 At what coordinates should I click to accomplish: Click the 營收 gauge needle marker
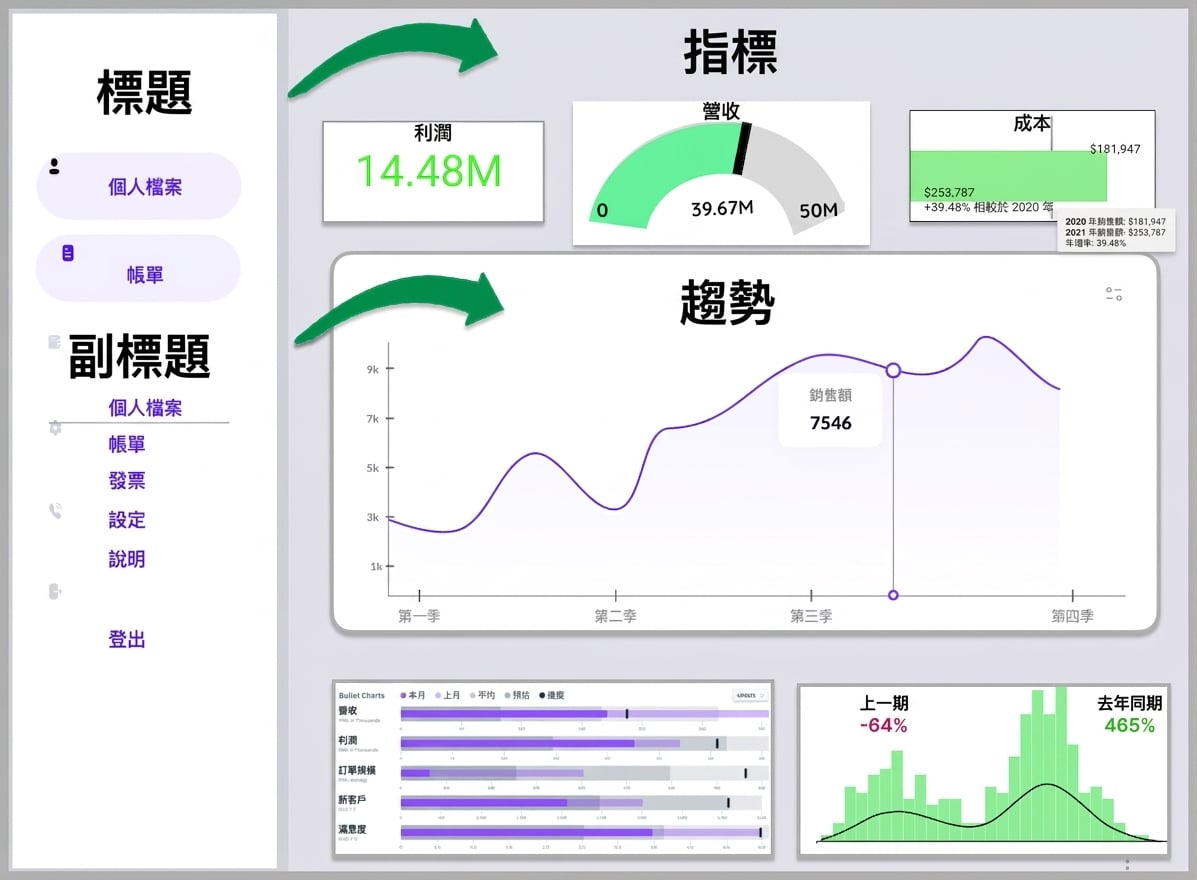[x=742, y=149]
